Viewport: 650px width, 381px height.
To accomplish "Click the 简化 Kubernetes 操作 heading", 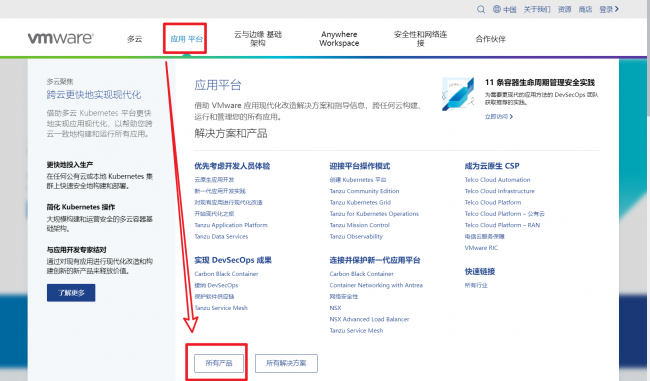I will (x=81, y=207).
